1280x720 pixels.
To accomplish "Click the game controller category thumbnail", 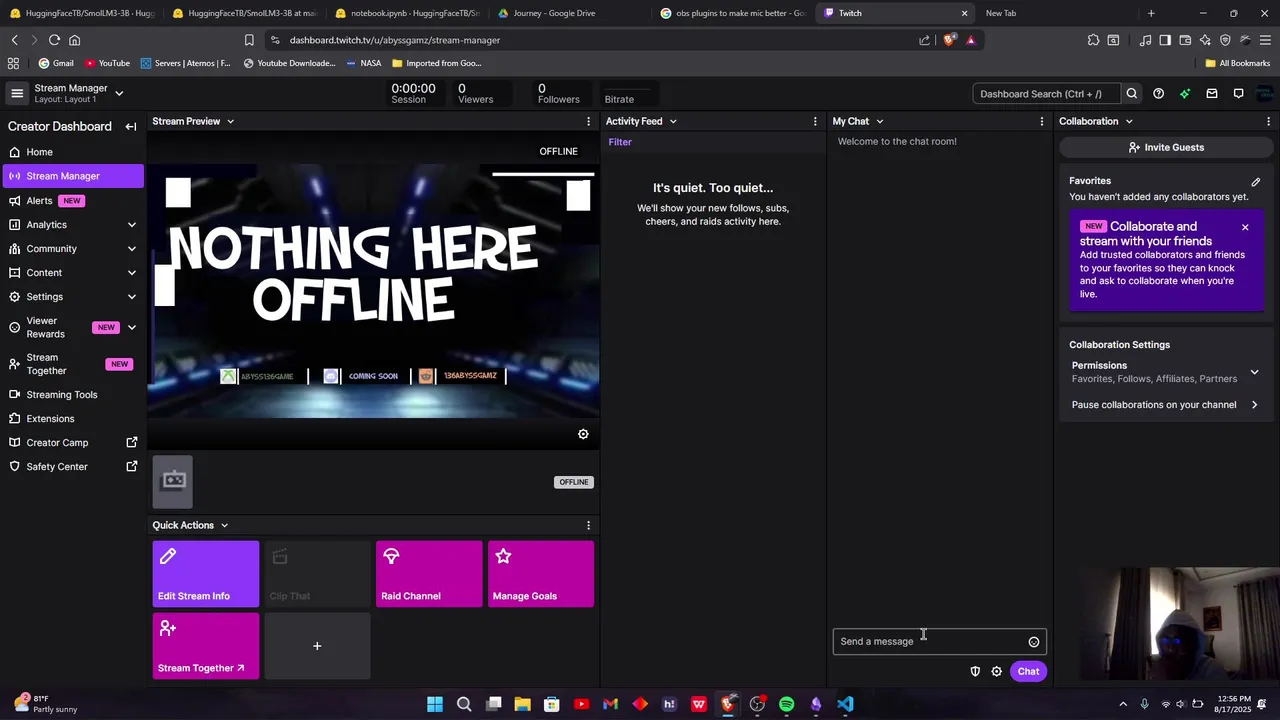I will point(173,481).
